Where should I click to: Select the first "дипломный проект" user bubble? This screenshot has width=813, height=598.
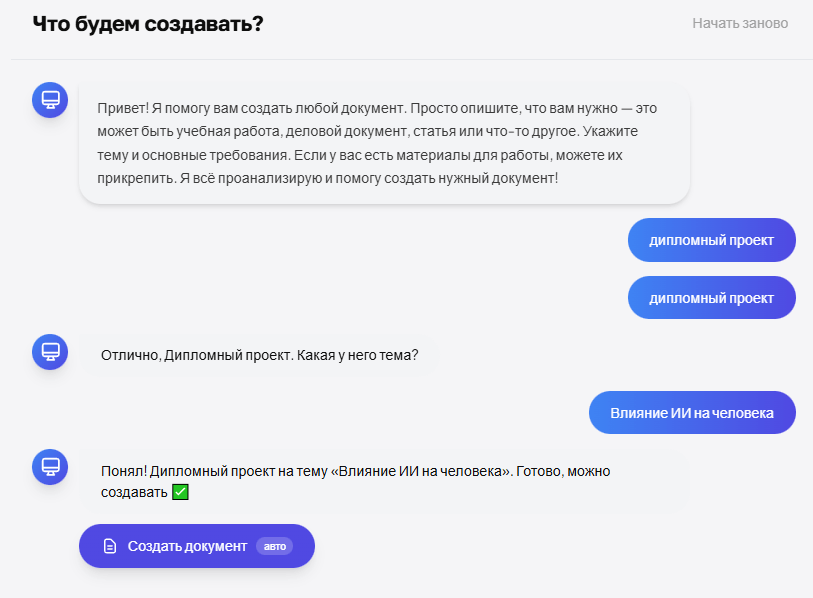[711, 241]
